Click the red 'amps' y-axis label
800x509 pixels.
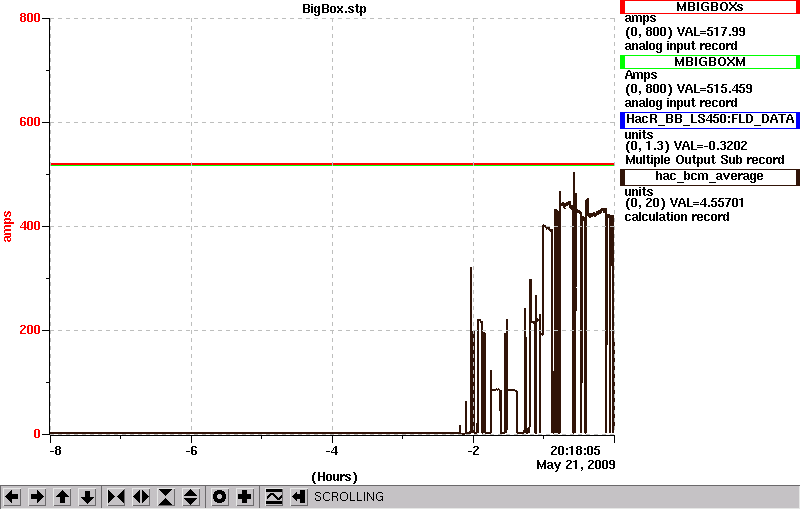coord(7,226)
